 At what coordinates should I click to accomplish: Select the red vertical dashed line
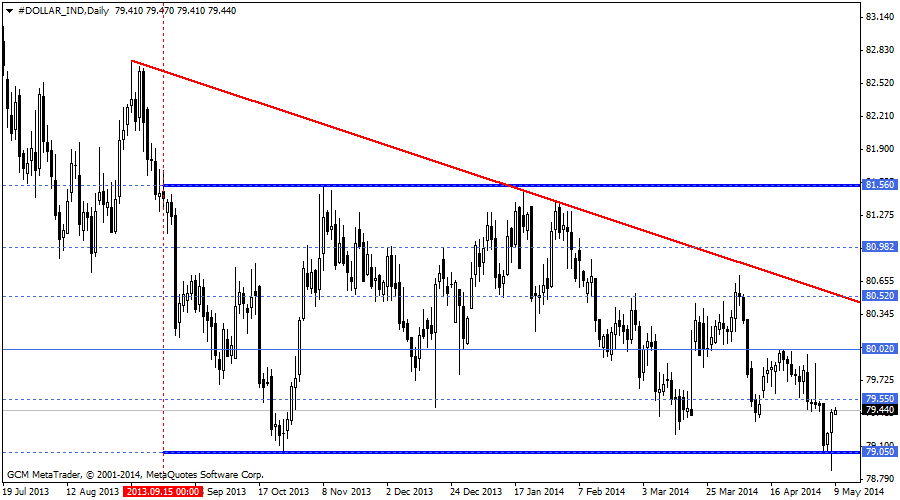[x=163, y=300]
